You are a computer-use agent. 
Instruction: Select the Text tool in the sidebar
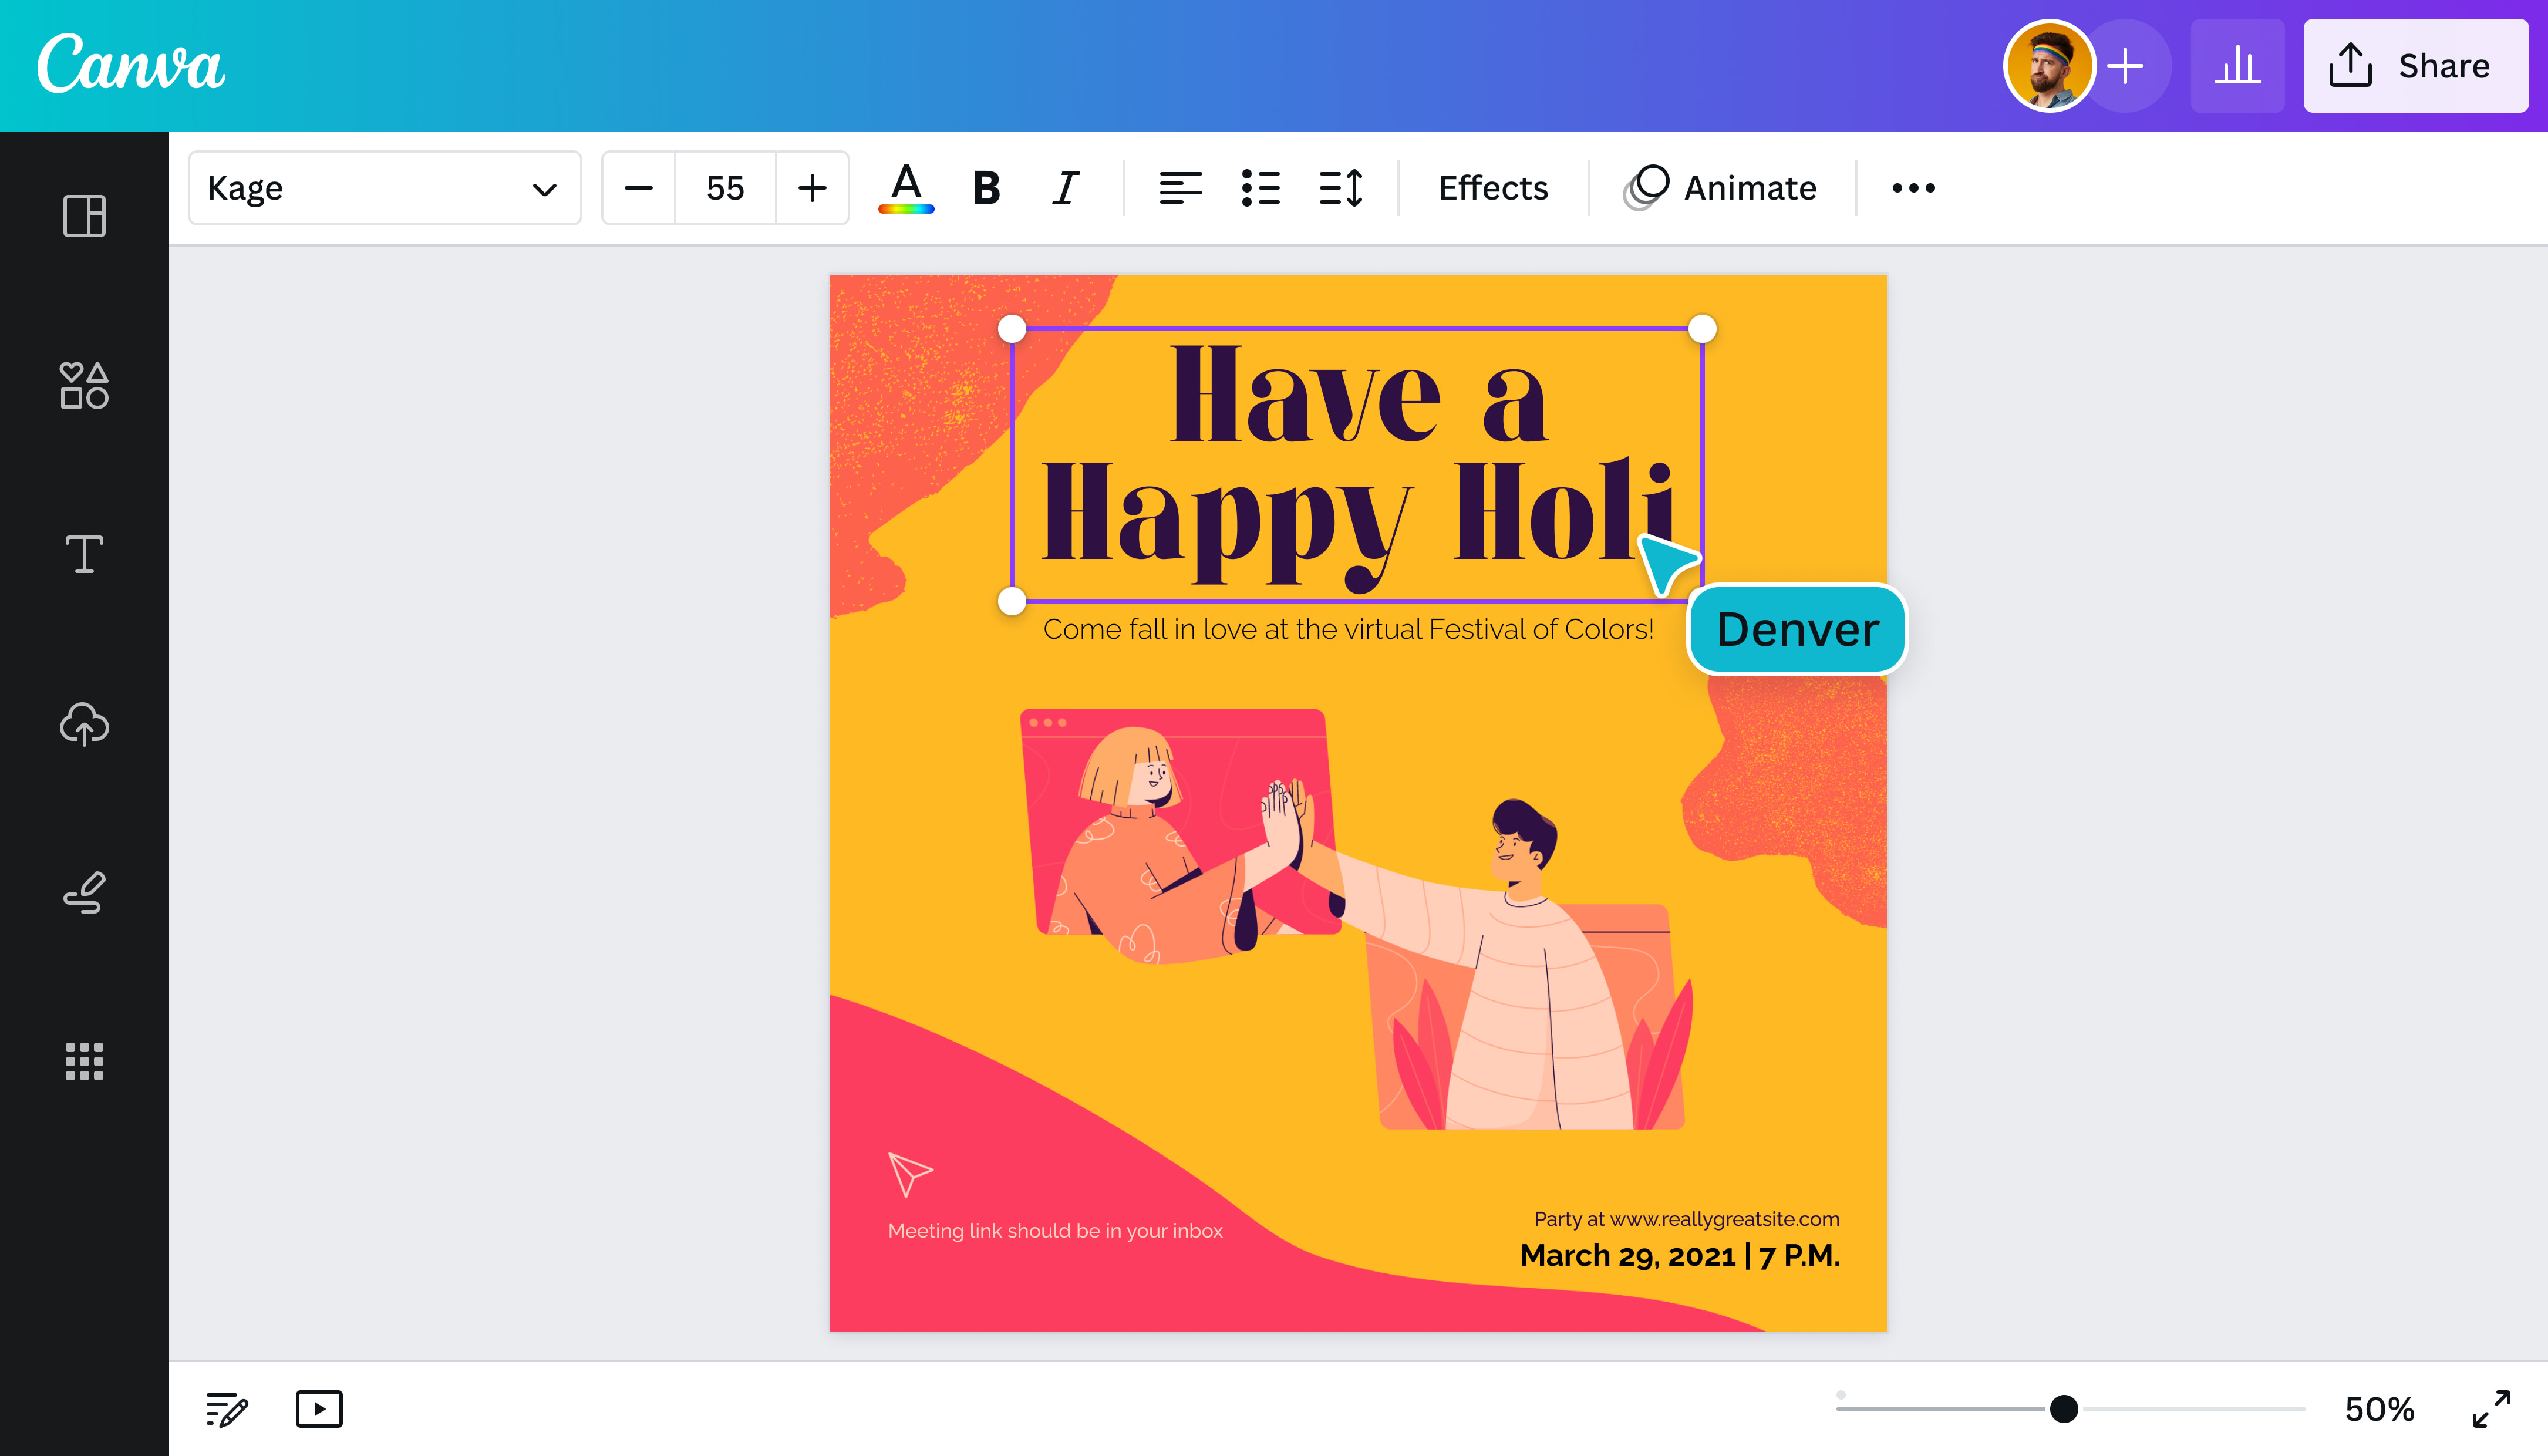(83, 553)
